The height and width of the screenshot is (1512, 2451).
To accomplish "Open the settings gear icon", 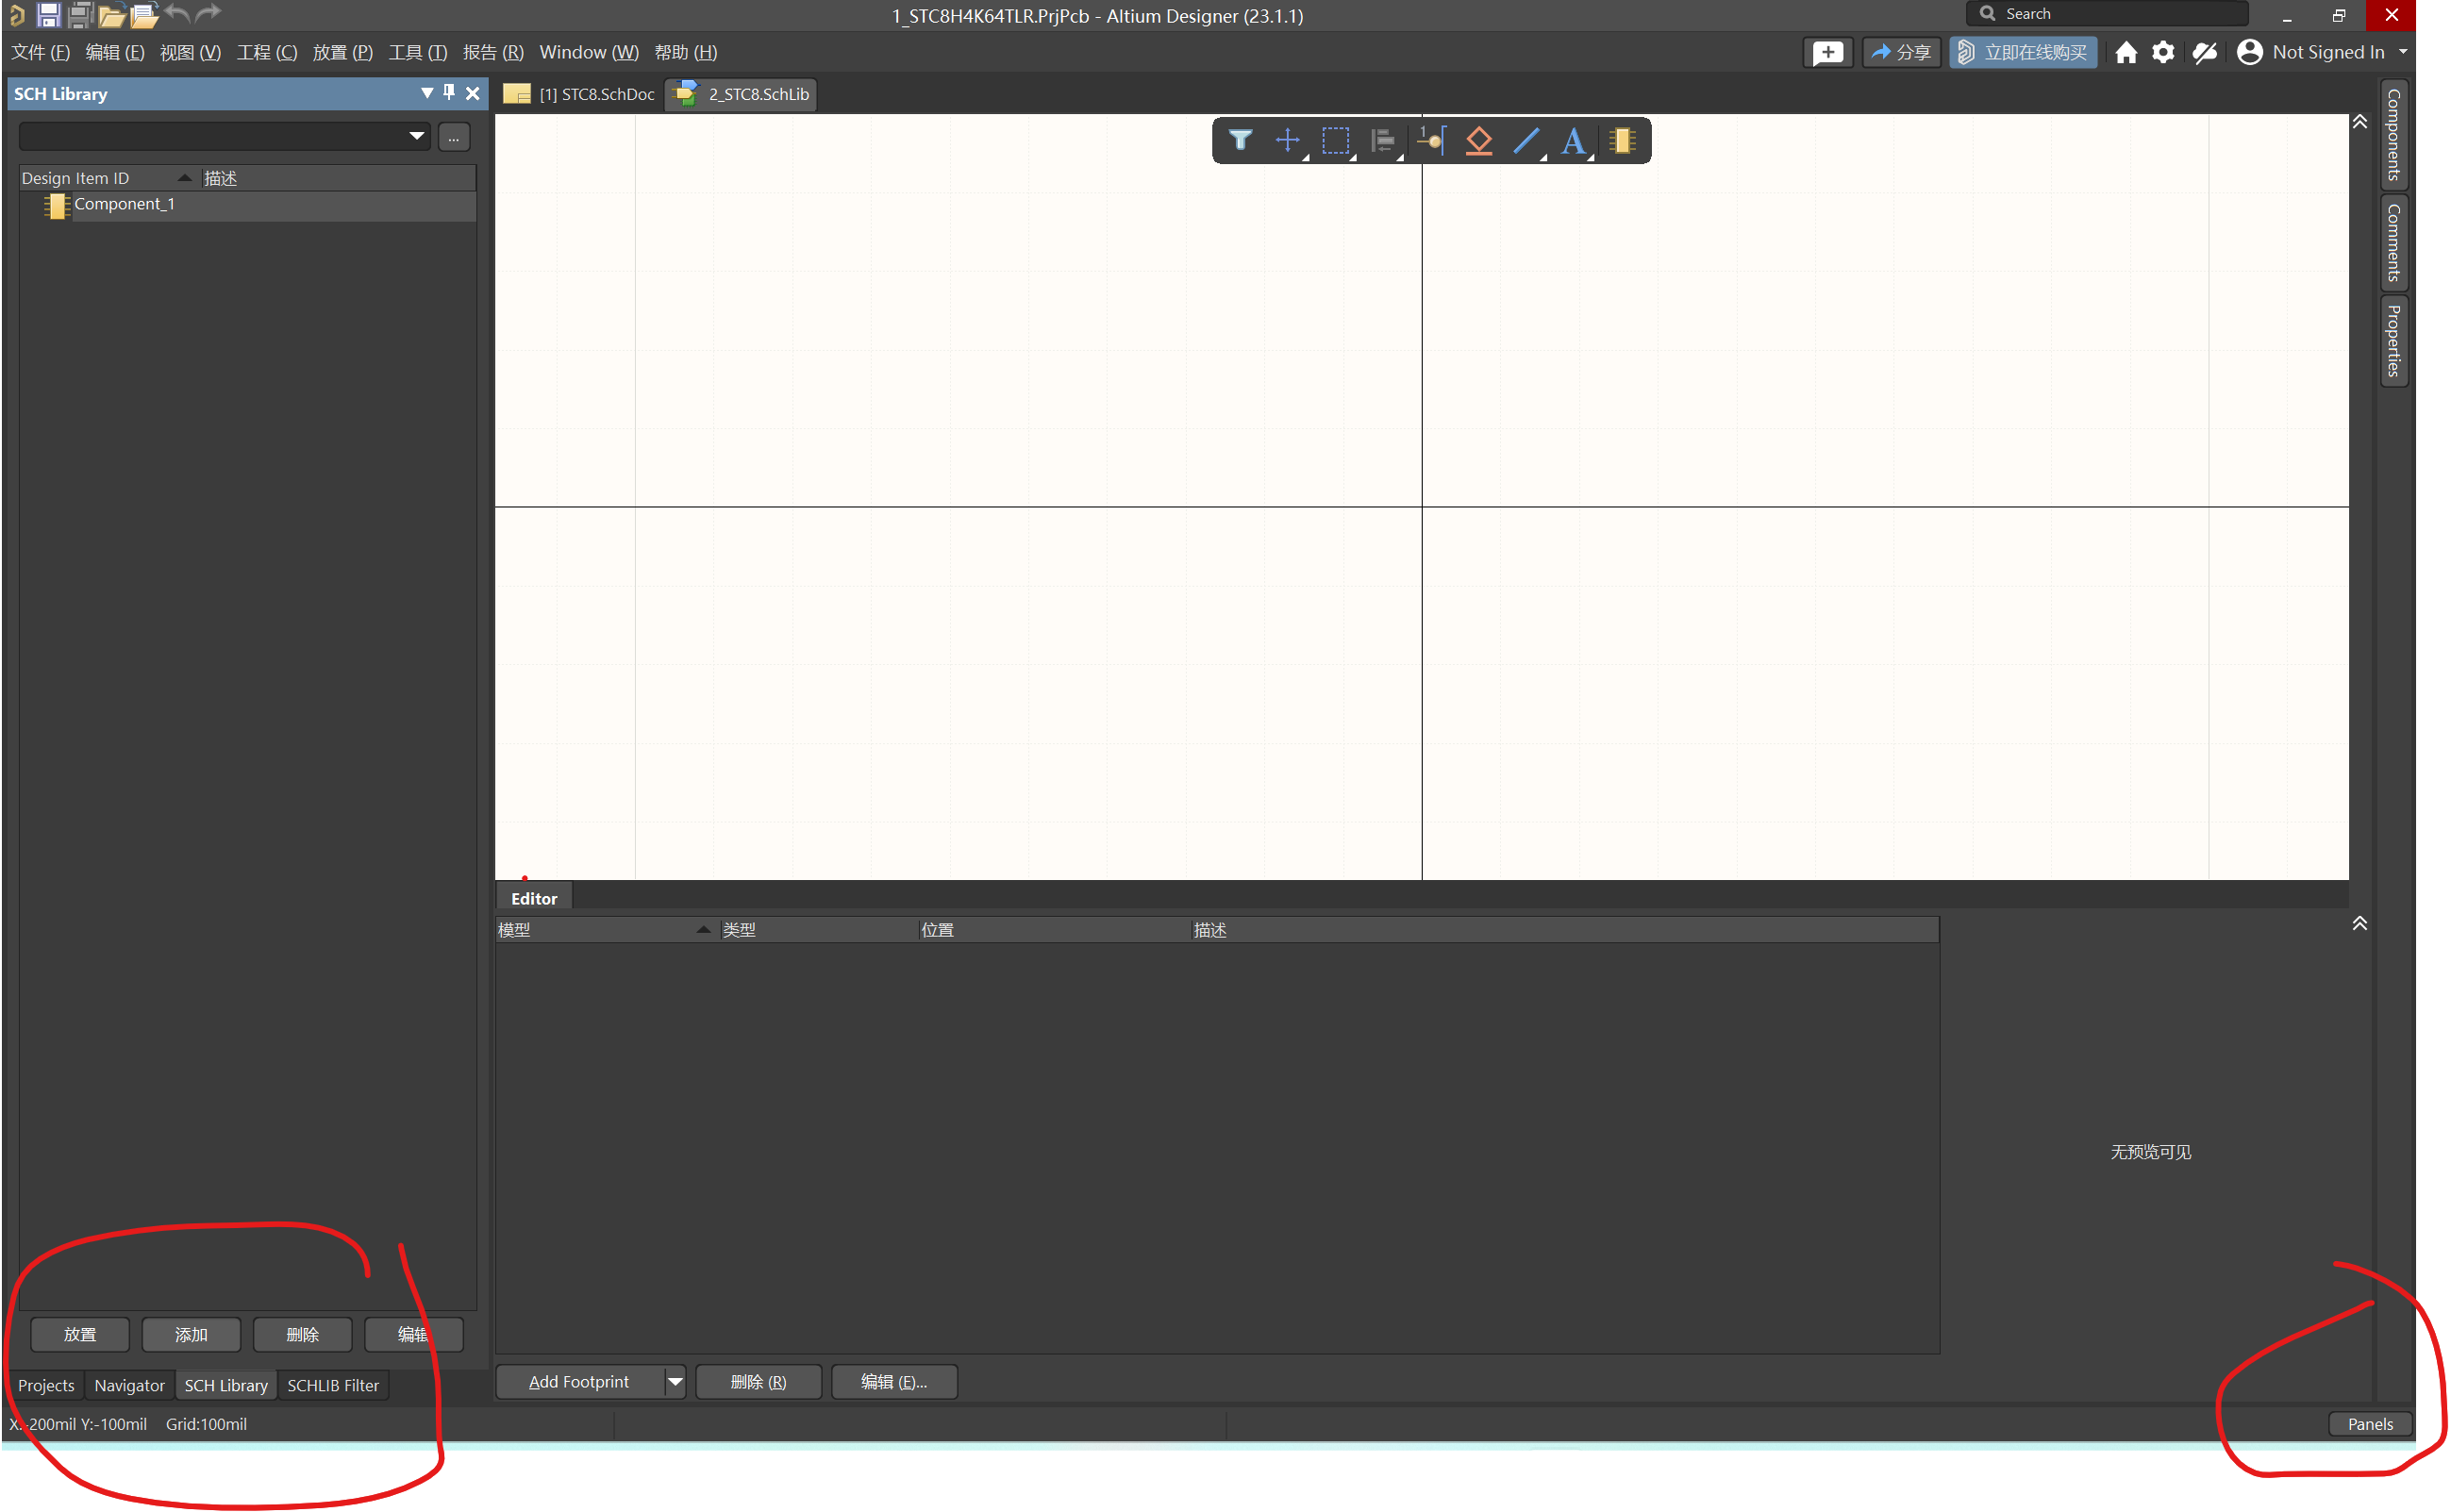I will coord(2163,52).
